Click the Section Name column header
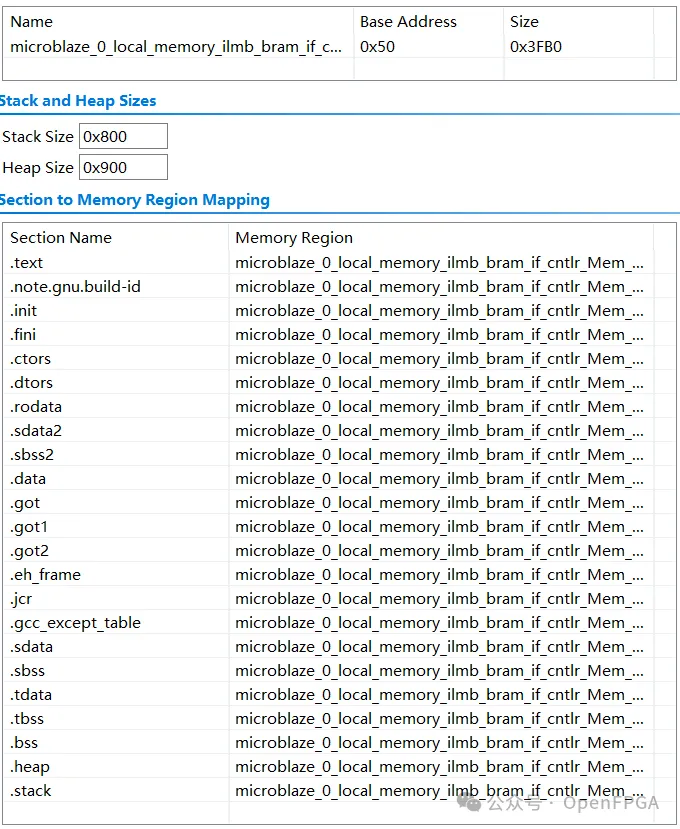The height and width of the screenshot is (829, 680). [x=61, y=238]
